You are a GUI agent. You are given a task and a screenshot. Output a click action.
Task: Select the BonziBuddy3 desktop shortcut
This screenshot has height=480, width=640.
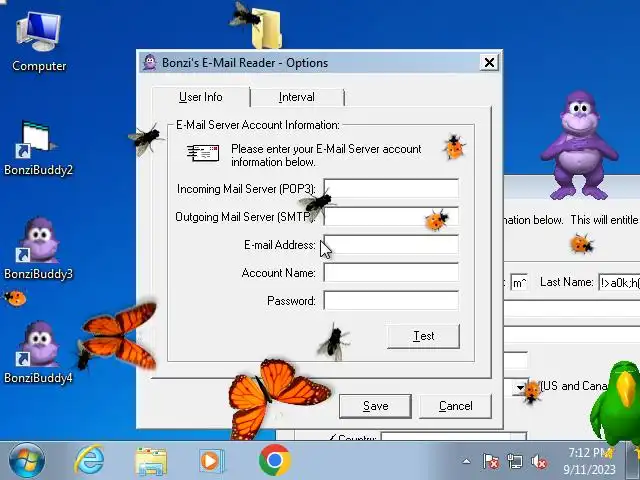coord(38,248)
